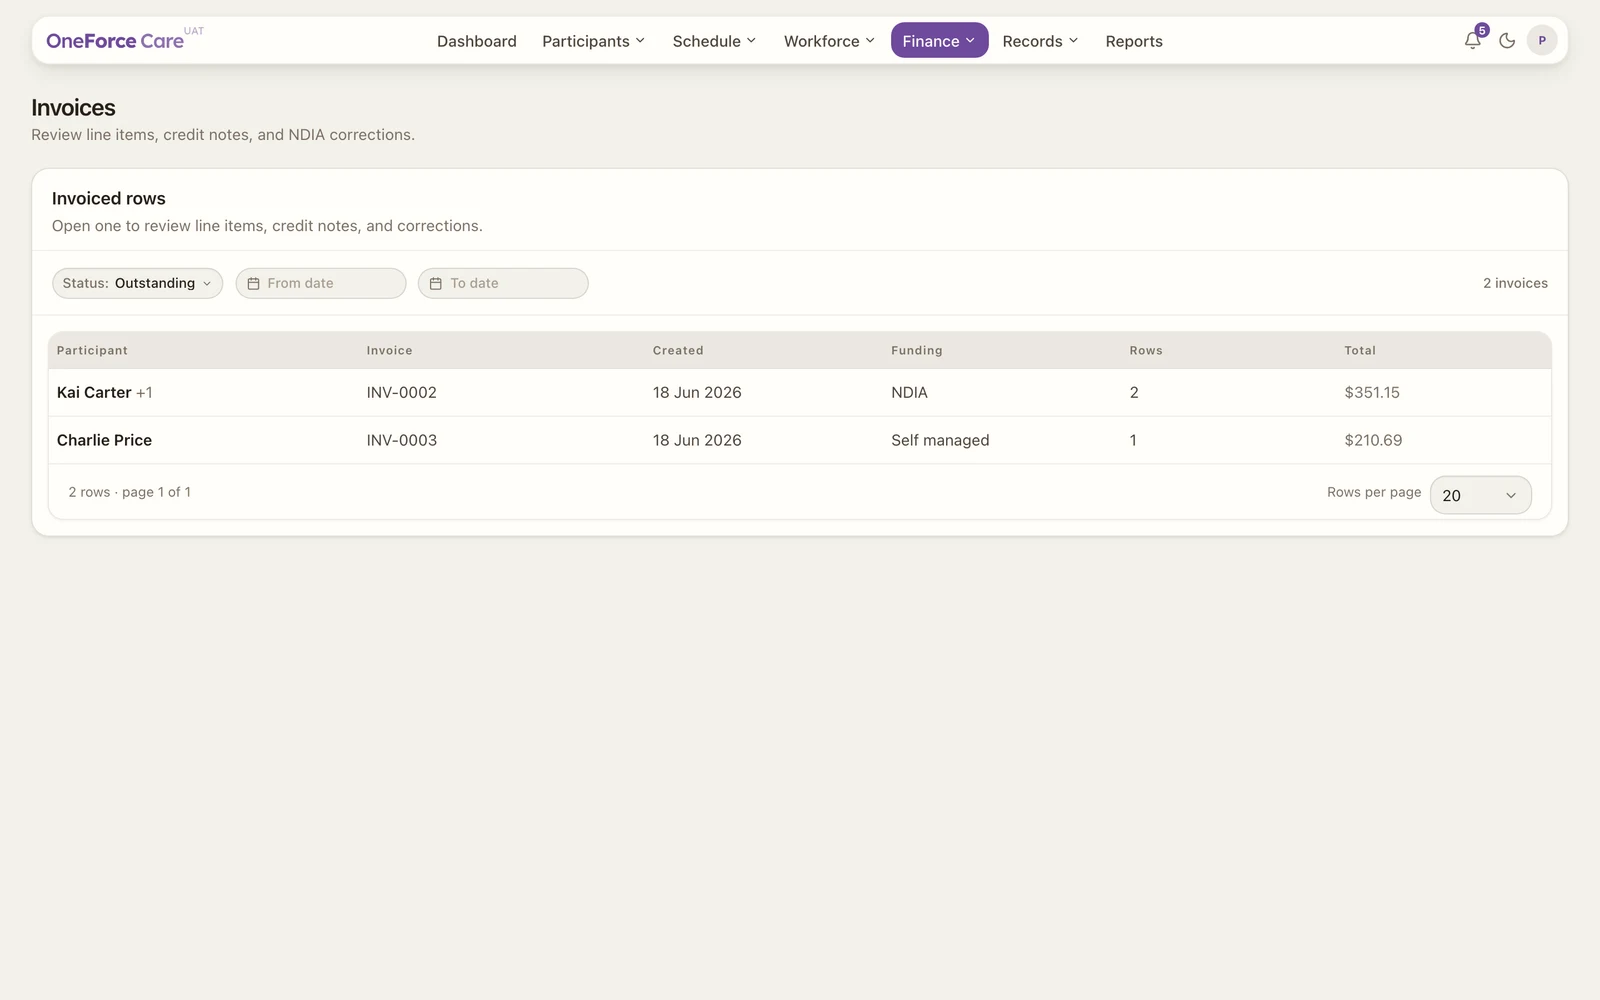The image size is (1600, 1000).
Task: Open the Reports page
Action: [x=1134, y=41]
